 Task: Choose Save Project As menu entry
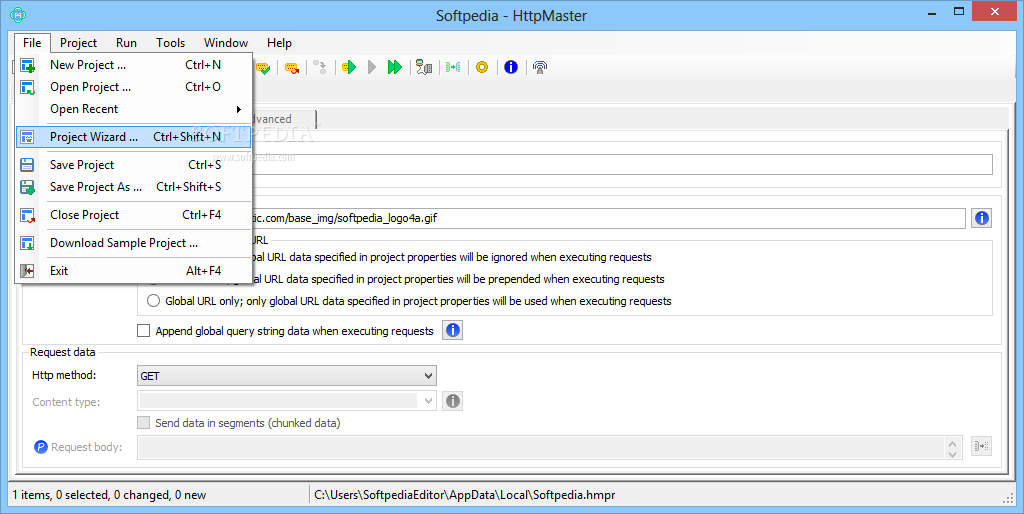point(134,187)
